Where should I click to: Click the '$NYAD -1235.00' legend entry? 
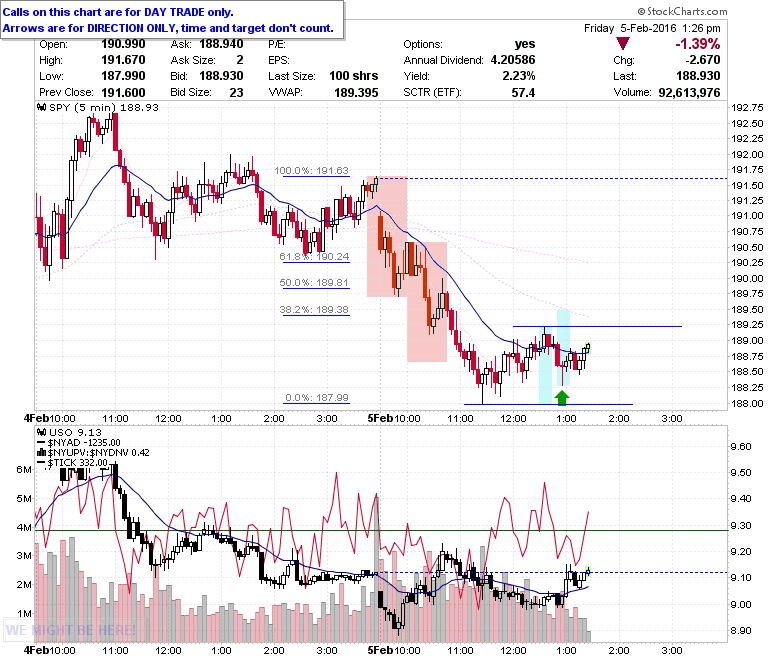(84, 443)
